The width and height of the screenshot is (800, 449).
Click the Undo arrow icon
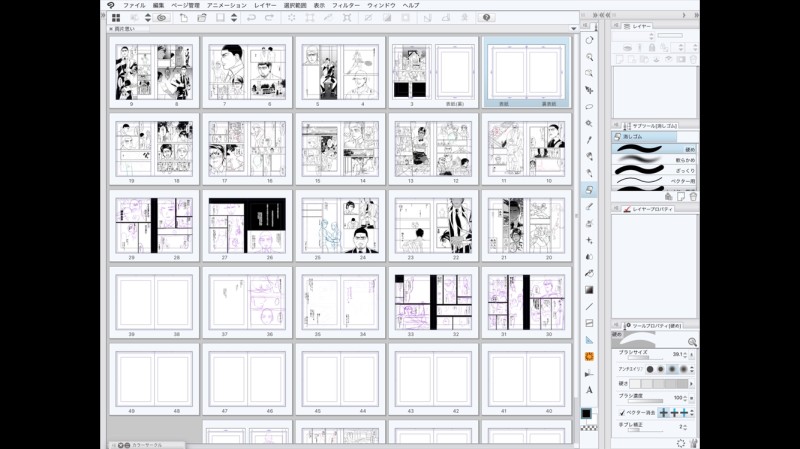click(251, 17)
